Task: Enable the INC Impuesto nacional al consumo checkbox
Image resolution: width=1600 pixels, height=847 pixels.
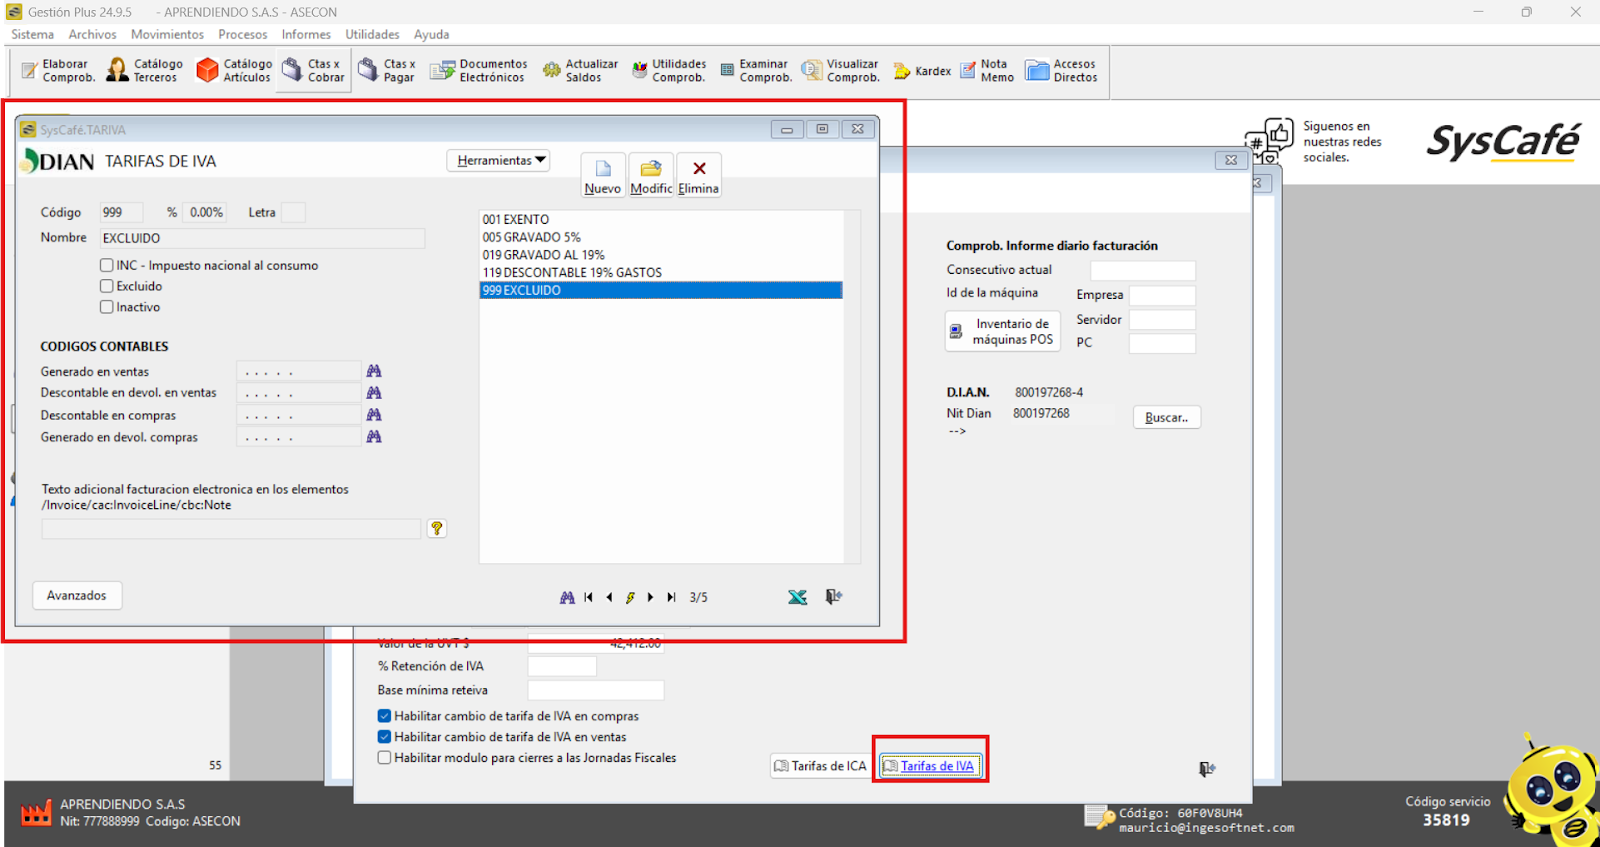Action: coord(107,265)
